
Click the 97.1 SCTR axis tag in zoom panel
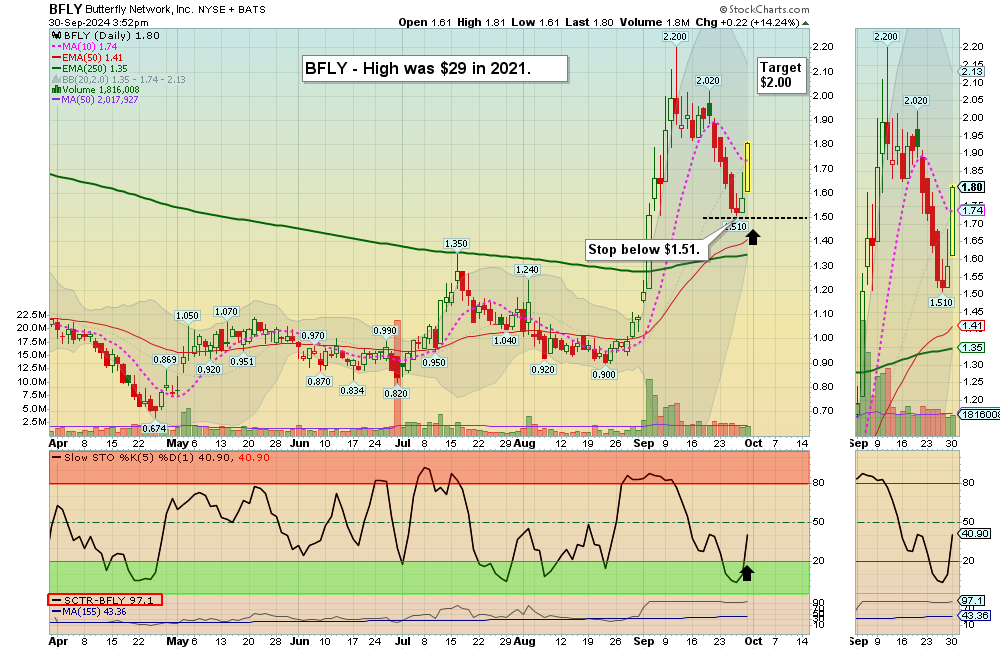tap(973, 601)
